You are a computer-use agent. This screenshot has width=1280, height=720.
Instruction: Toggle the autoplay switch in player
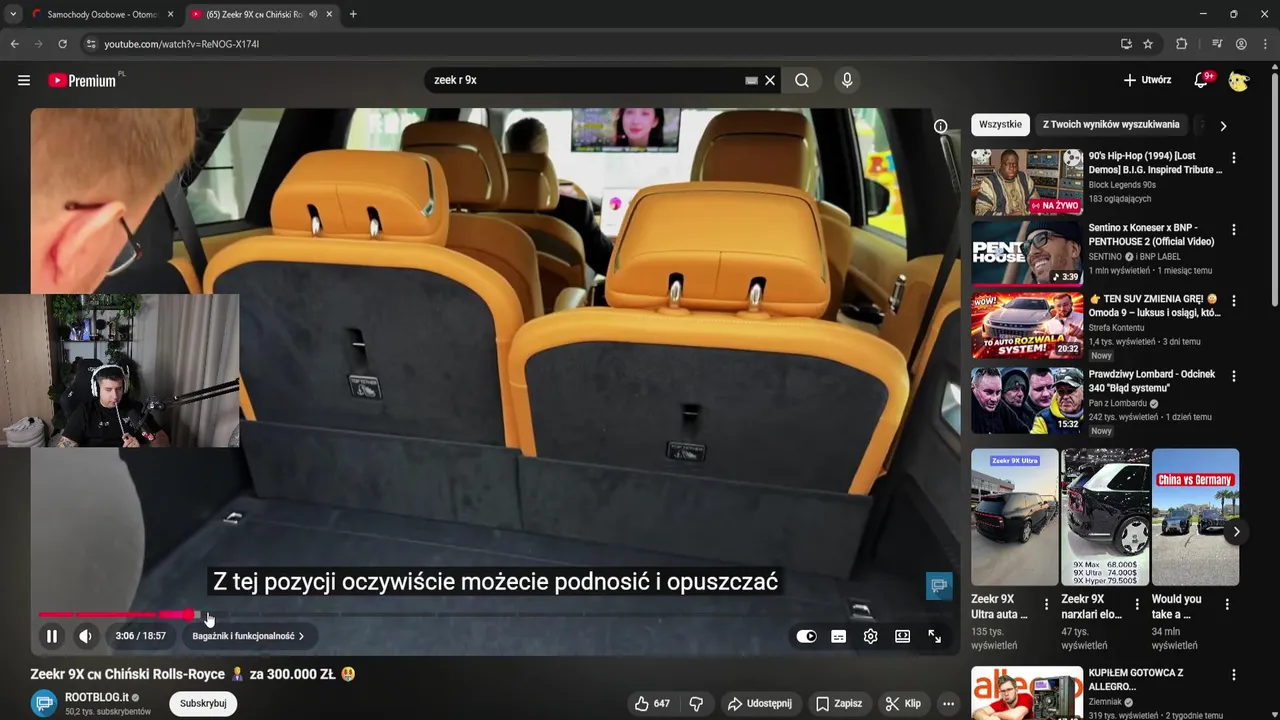[x=807, y=636]
